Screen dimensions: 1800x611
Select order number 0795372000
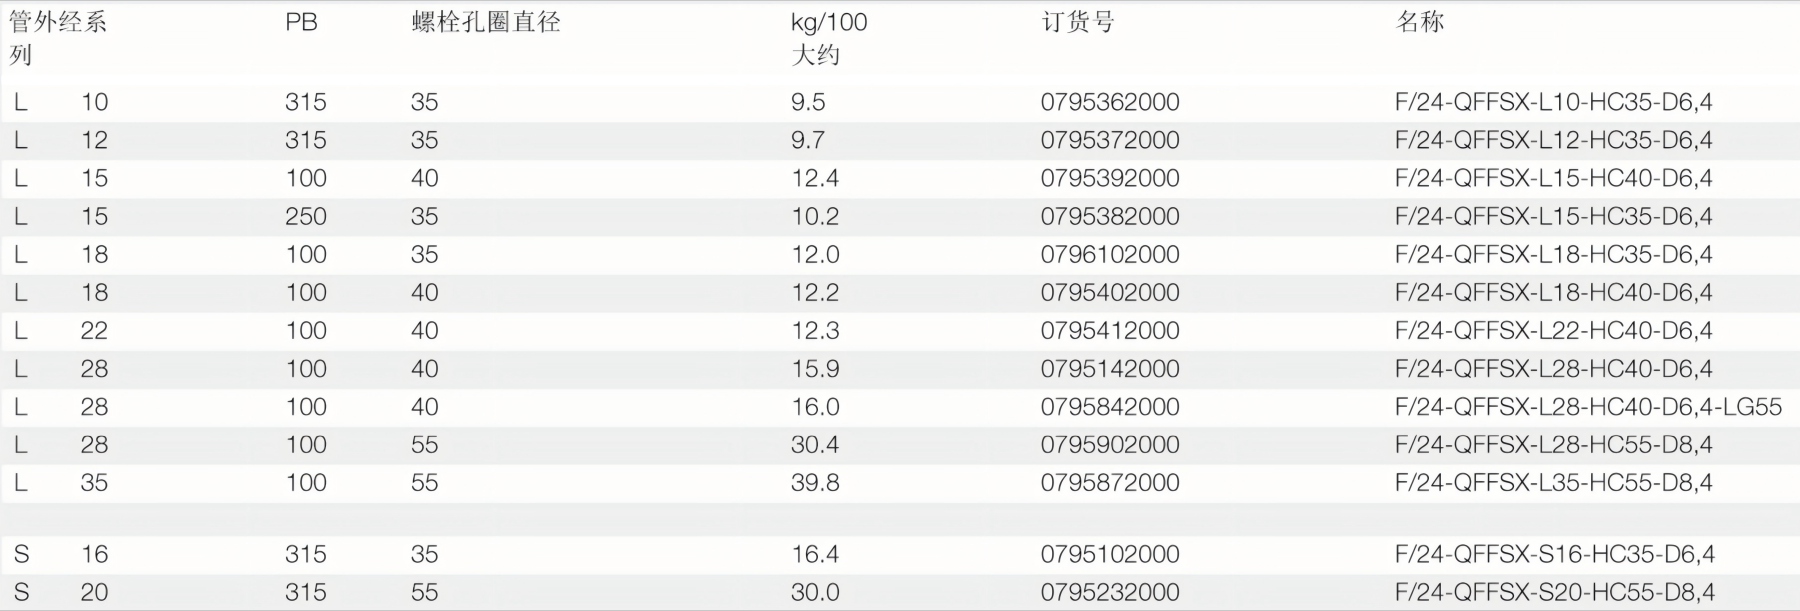pos(1109,140)
